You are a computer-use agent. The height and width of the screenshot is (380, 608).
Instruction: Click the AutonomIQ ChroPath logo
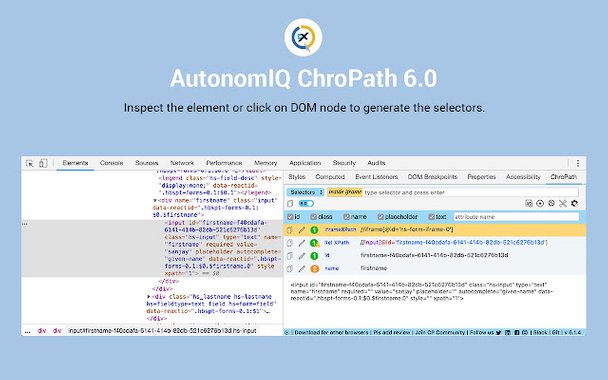pyautogui.click(x=304, y=37)
